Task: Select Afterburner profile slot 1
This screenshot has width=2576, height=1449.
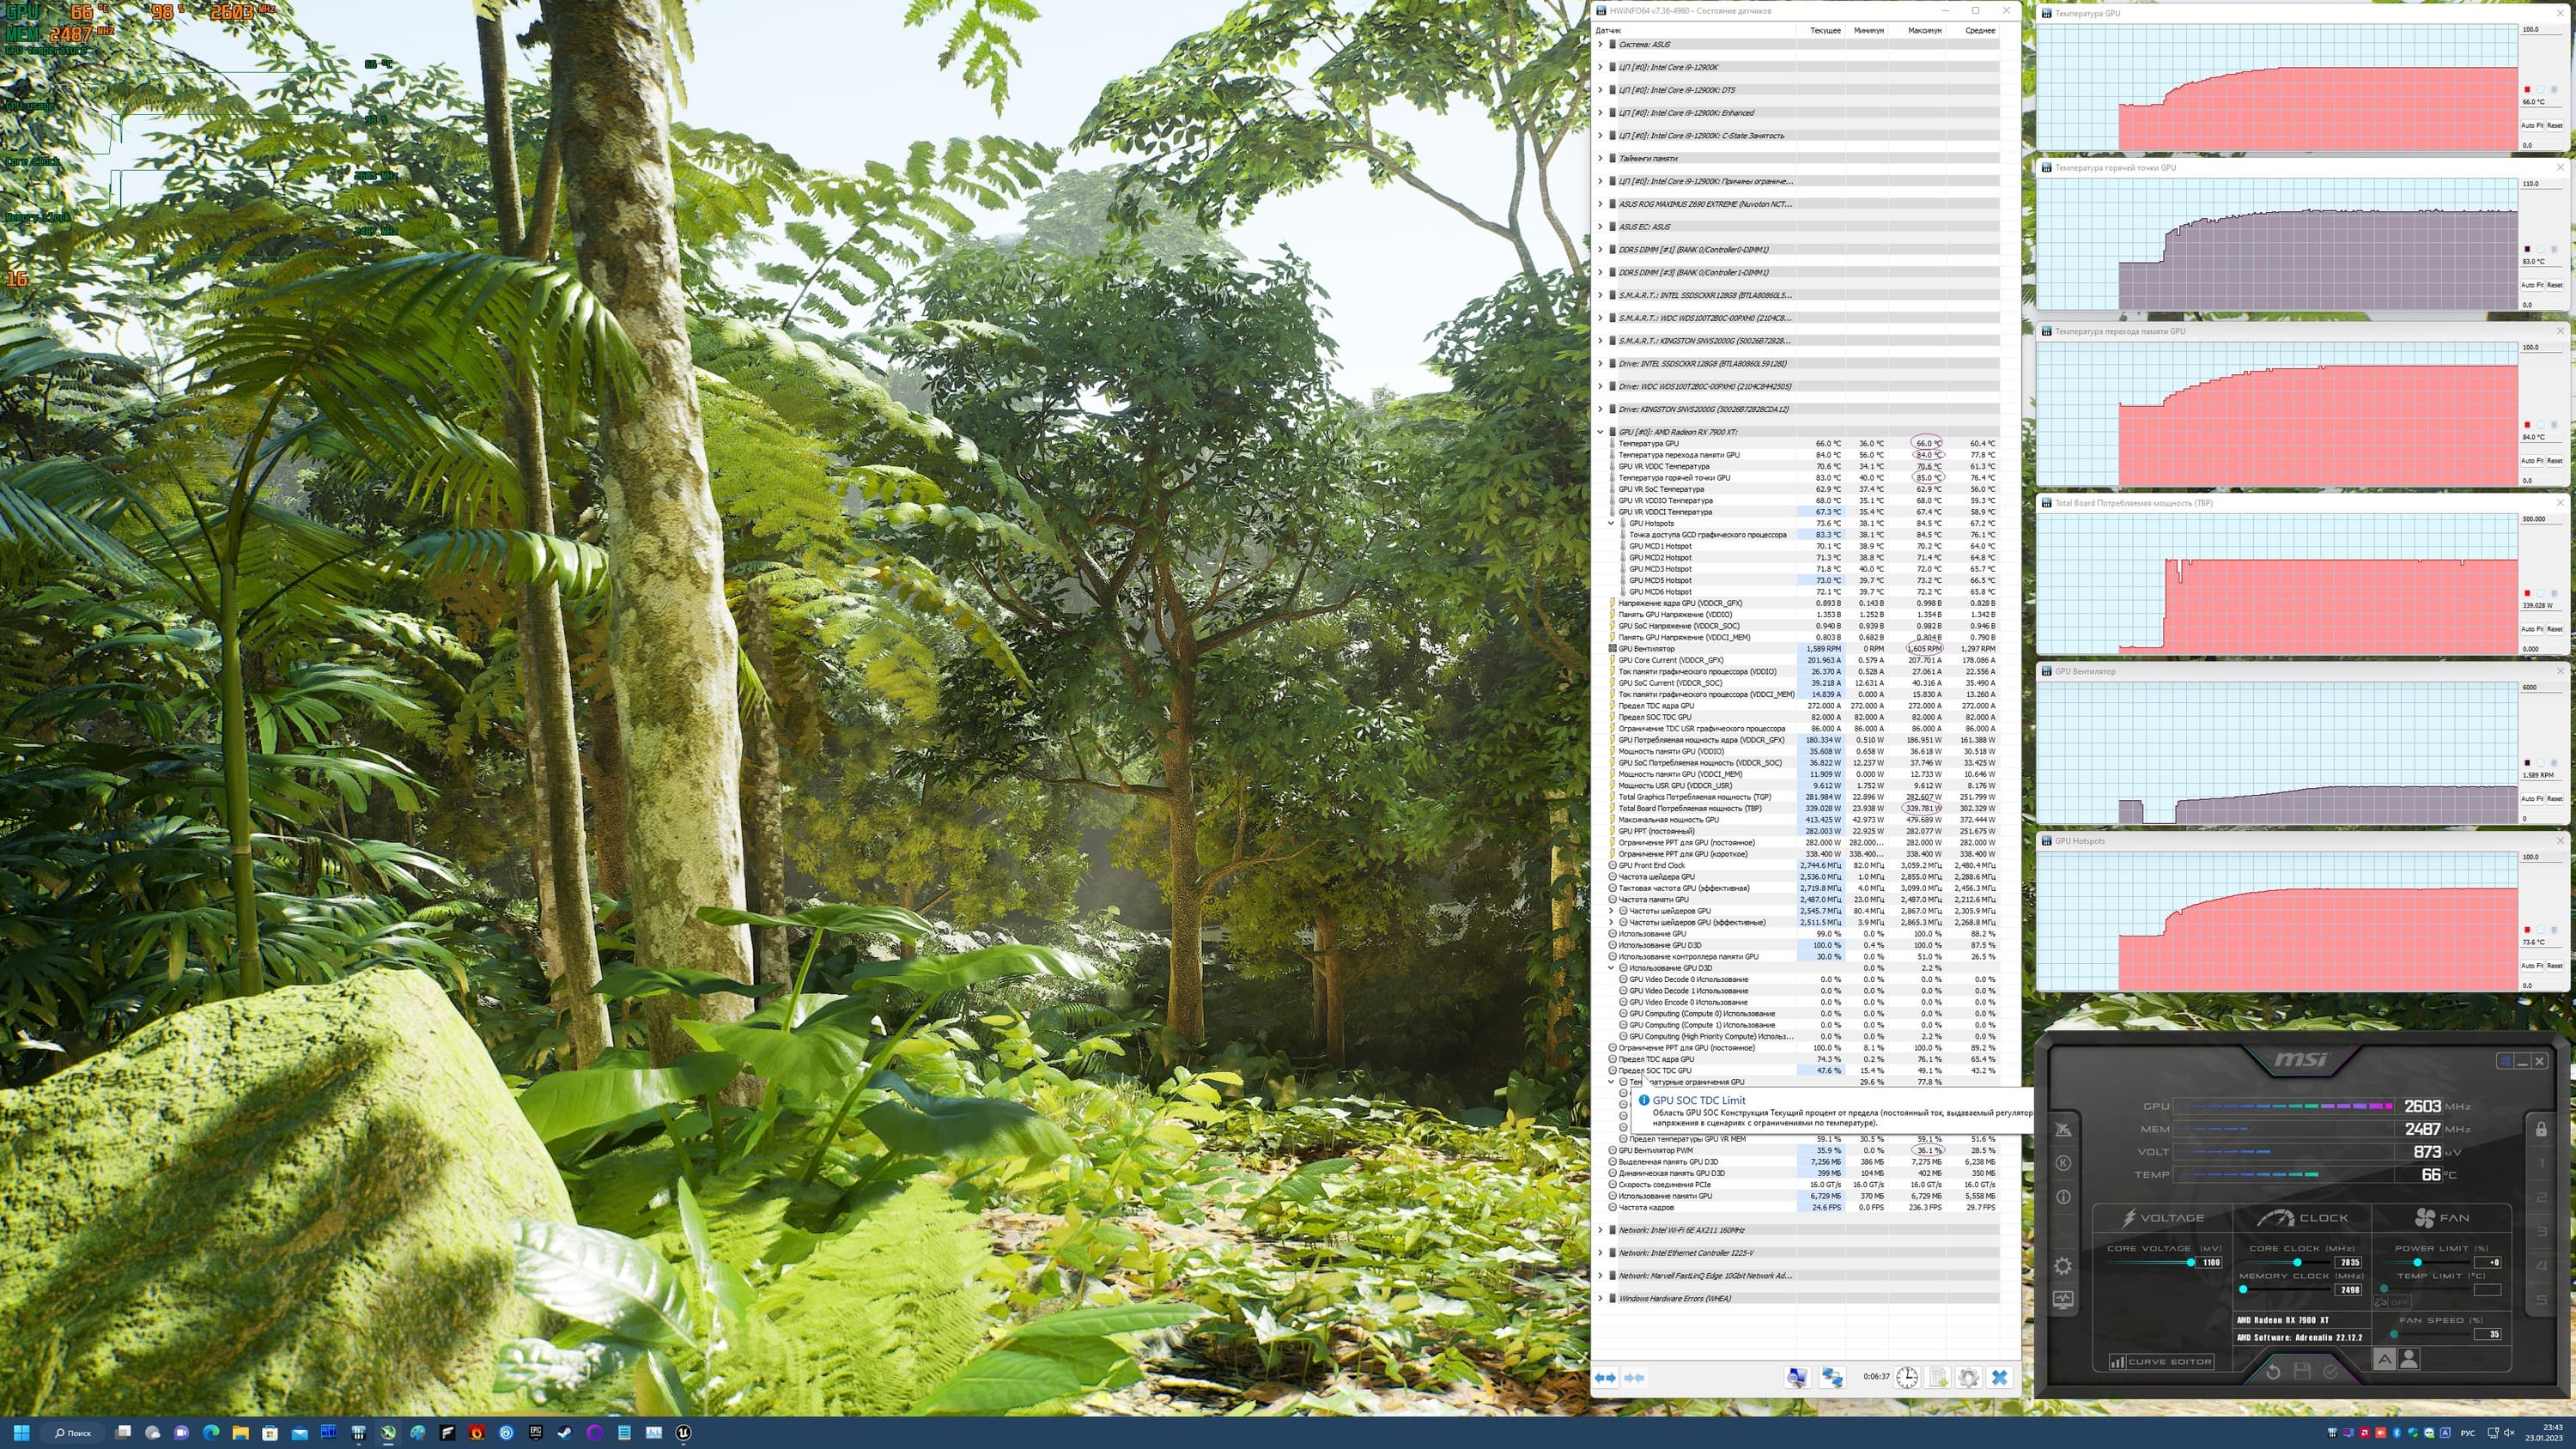Action: pos(2541,1164)
